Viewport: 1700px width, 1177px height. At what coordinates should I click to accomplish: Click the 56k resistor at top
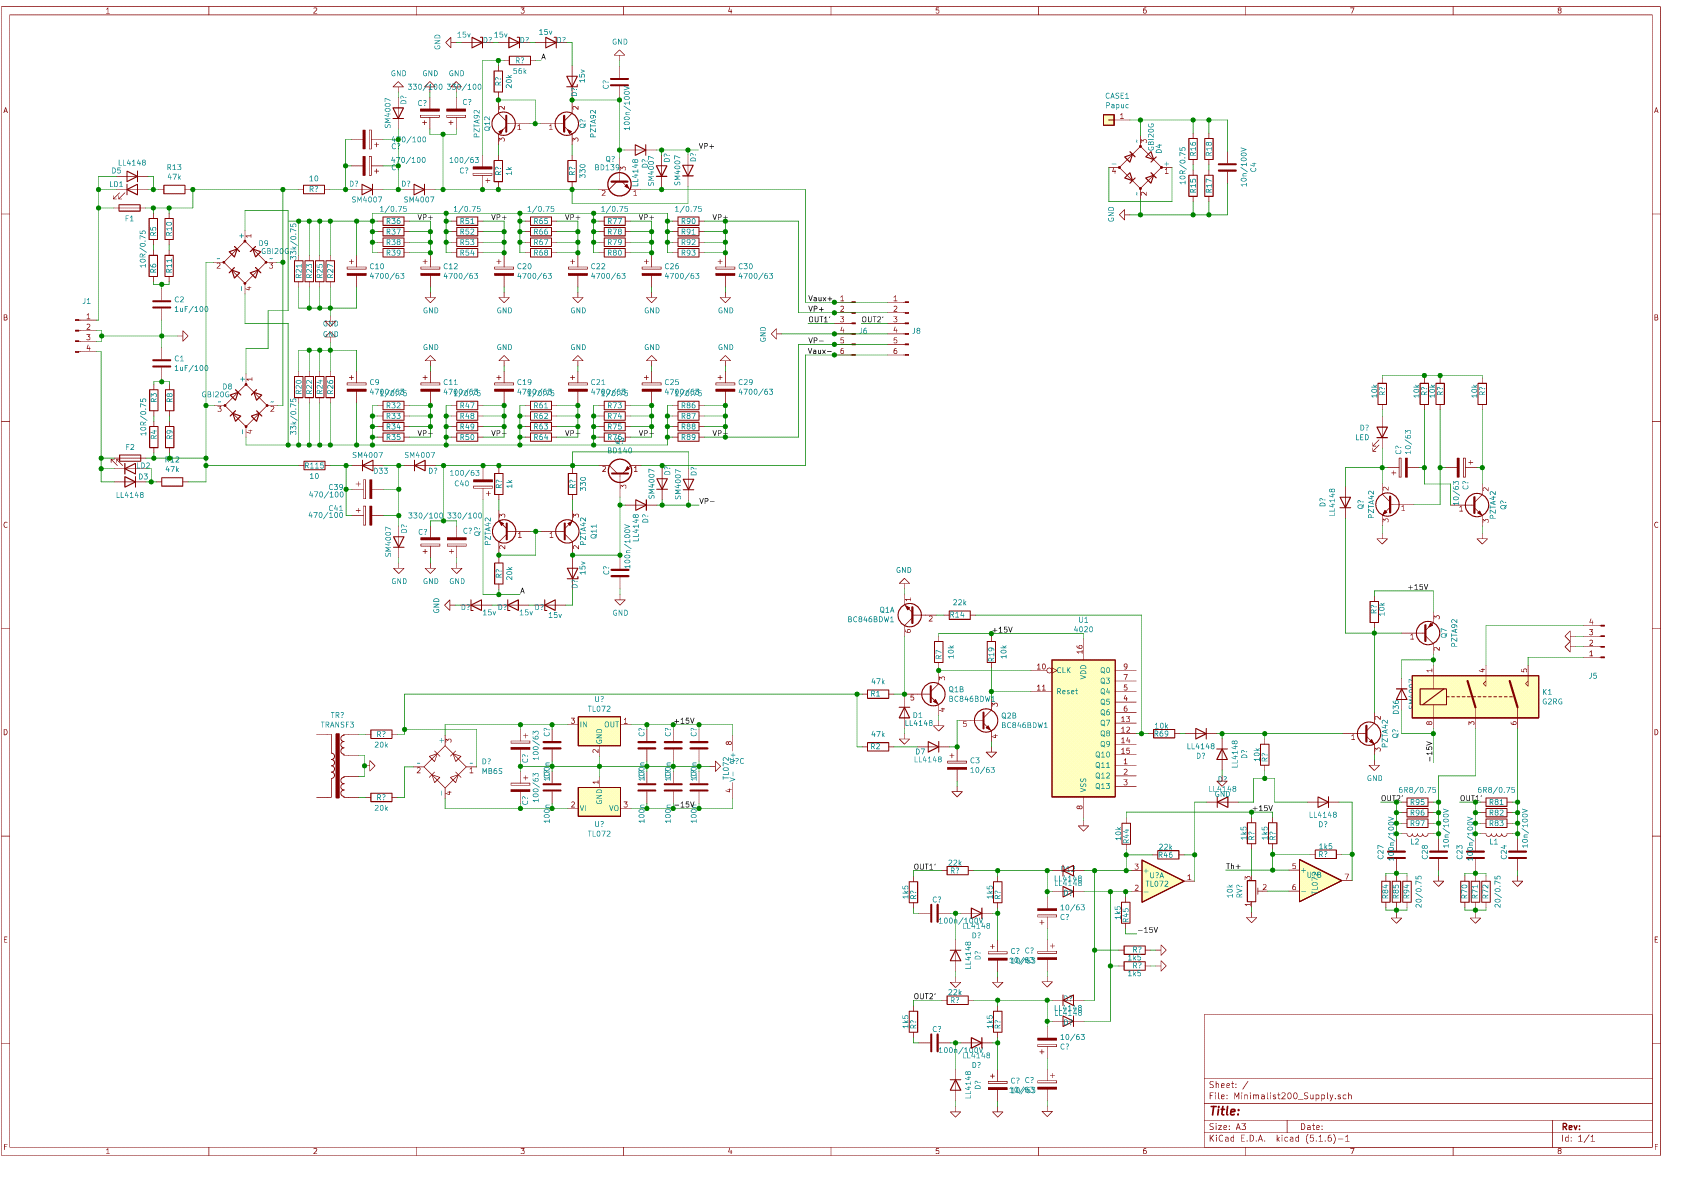[519, 60]
